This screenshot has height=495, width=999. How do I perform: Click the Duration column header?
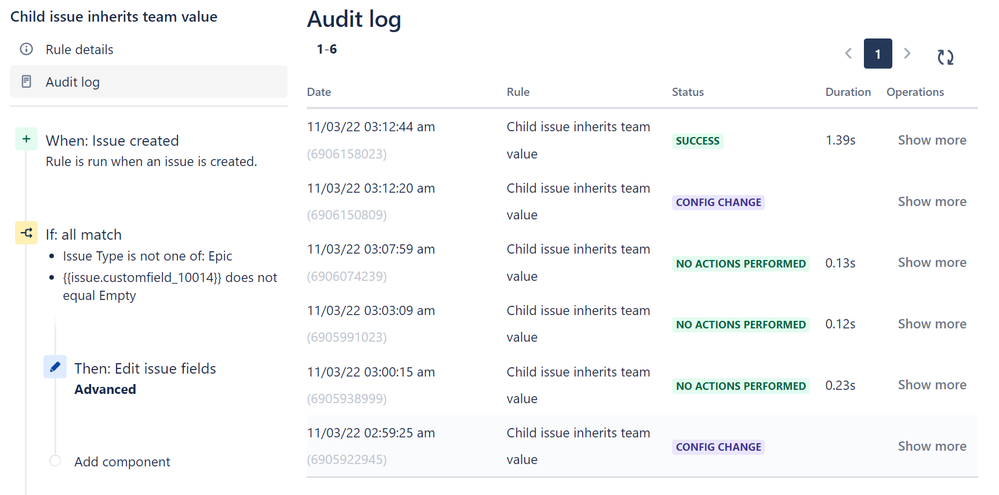click(x=848, y=92)
